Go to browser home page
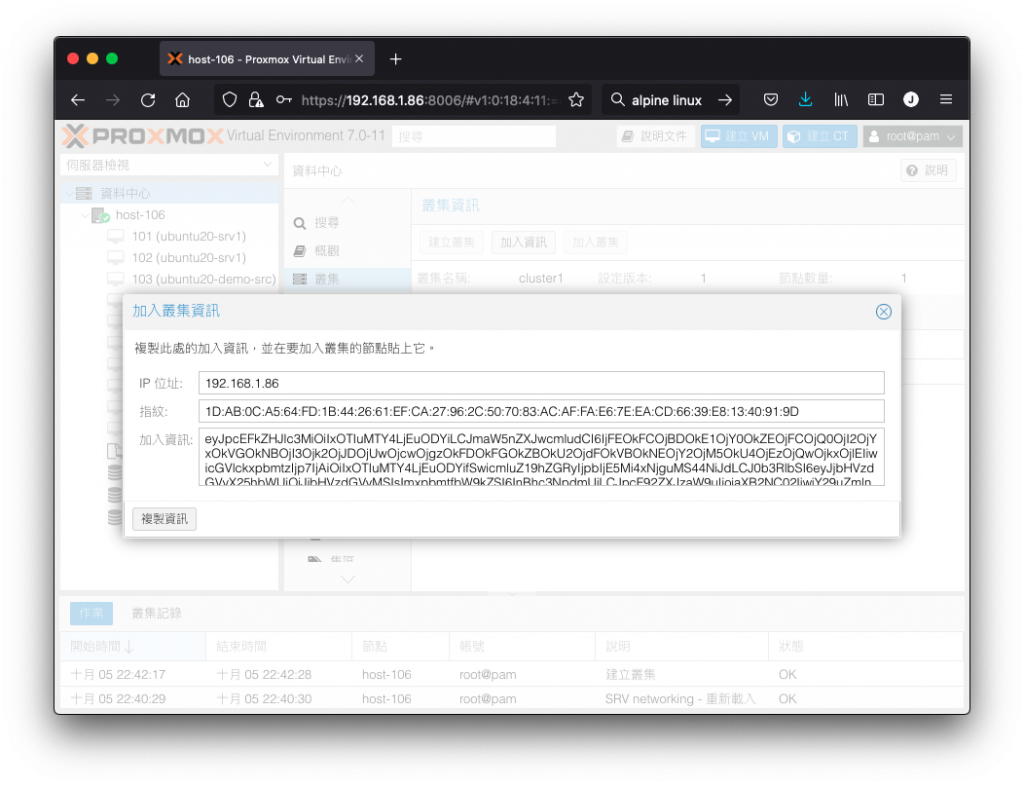This screenshot has width=1024, height=786. tap(183, 100)
